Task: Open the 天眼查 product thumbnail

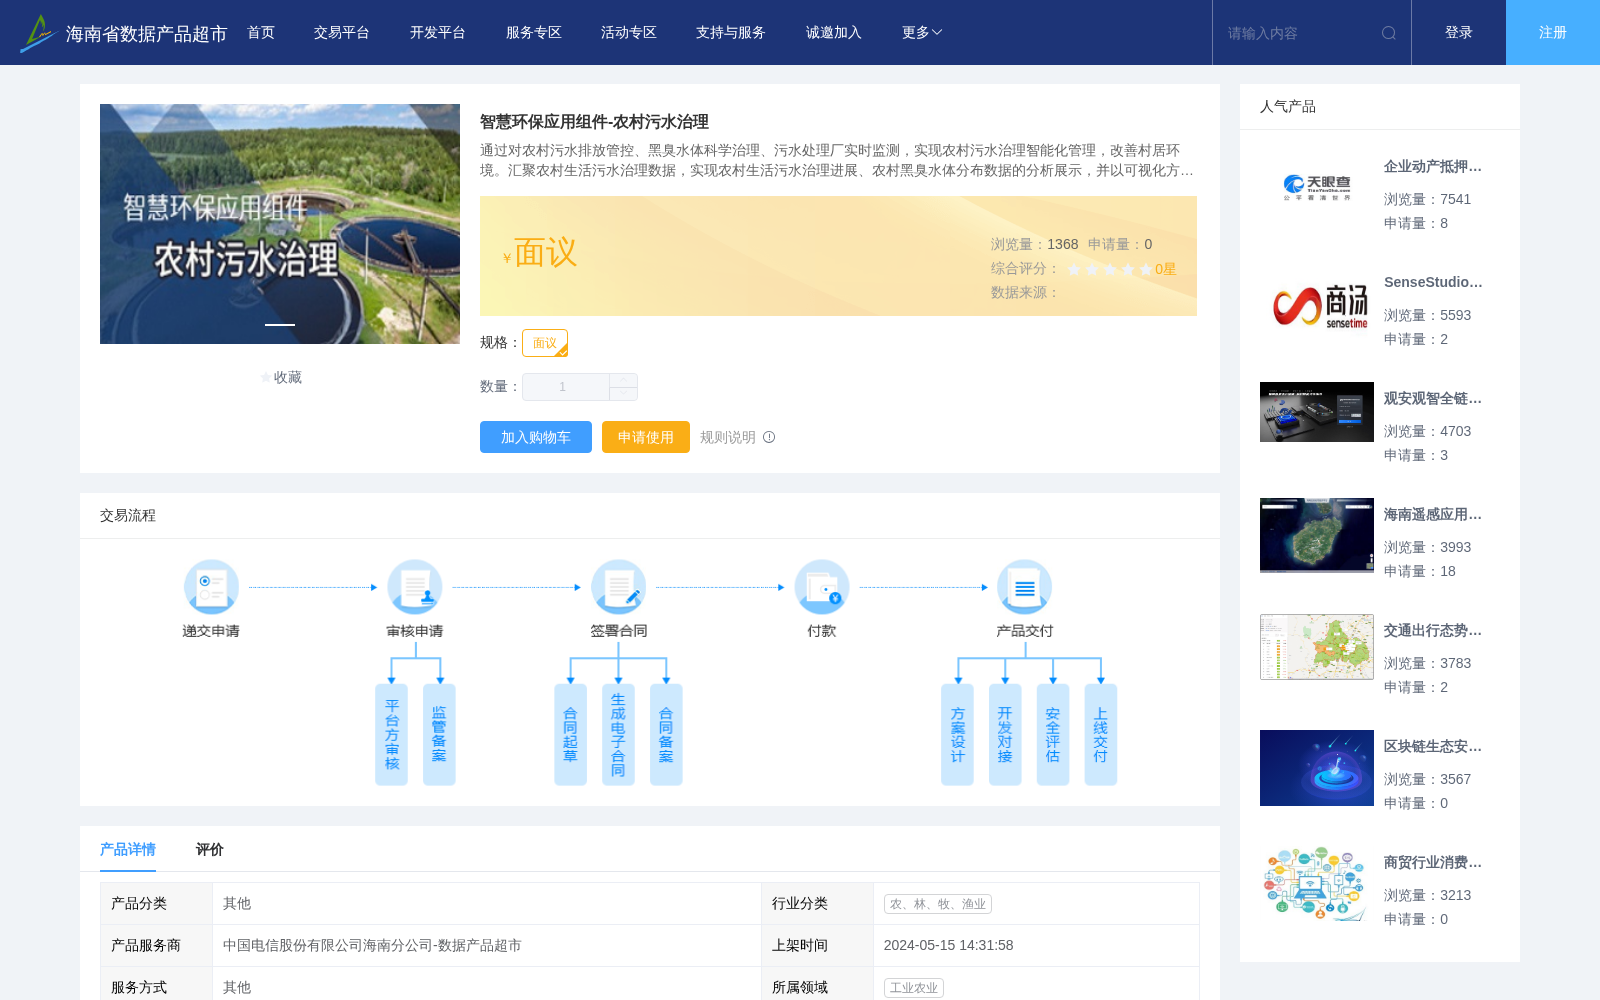Action: (1317, 188)
